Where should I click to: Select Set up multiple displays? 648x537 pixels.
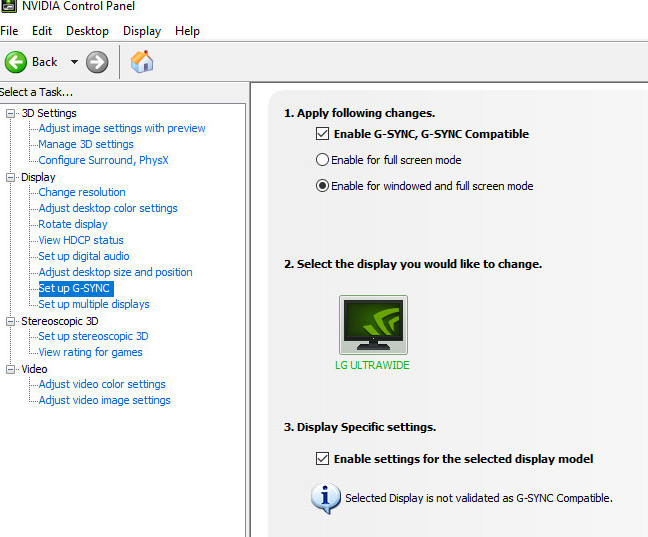[94, 304]
